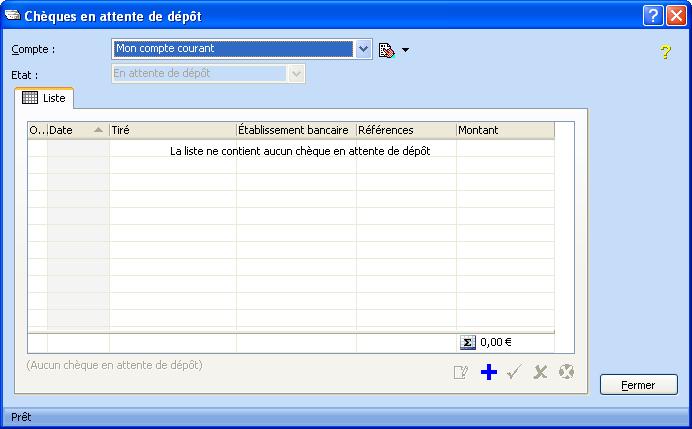Click the round icon right of delete

pyautogui.click(x=566, y=372)
